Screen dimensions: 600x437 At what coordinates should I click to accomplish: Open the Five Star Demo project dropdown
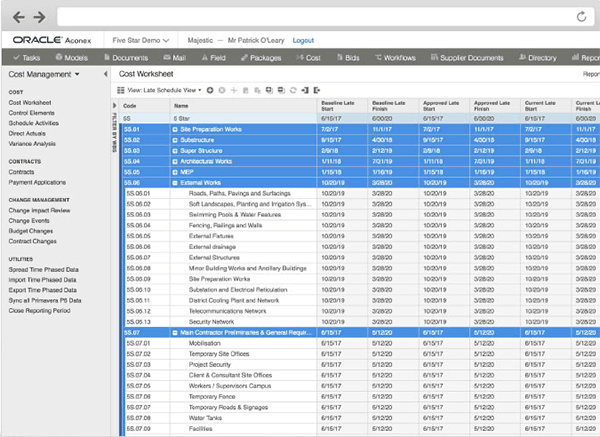pos(140,40)
